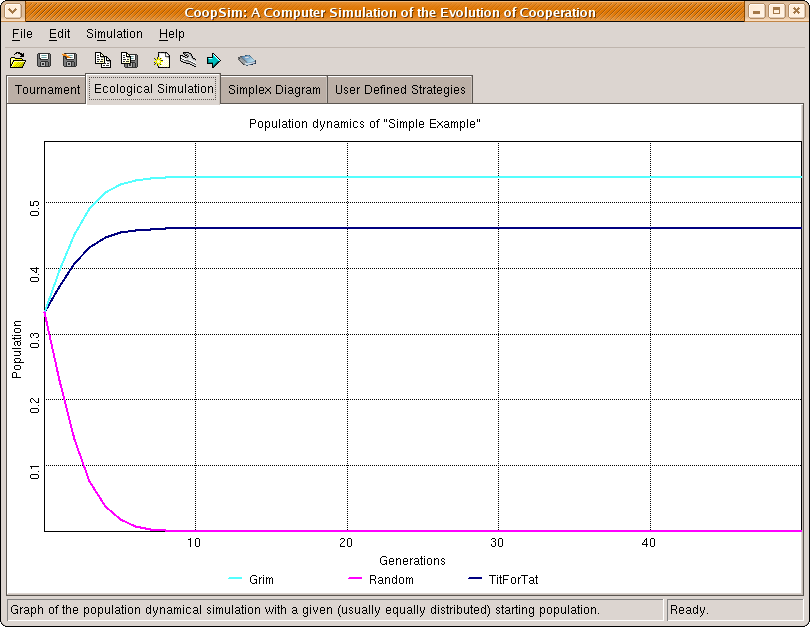Open the window menu button in title bar
This screenshot has width=810, height=627.
tap(12, 12)
